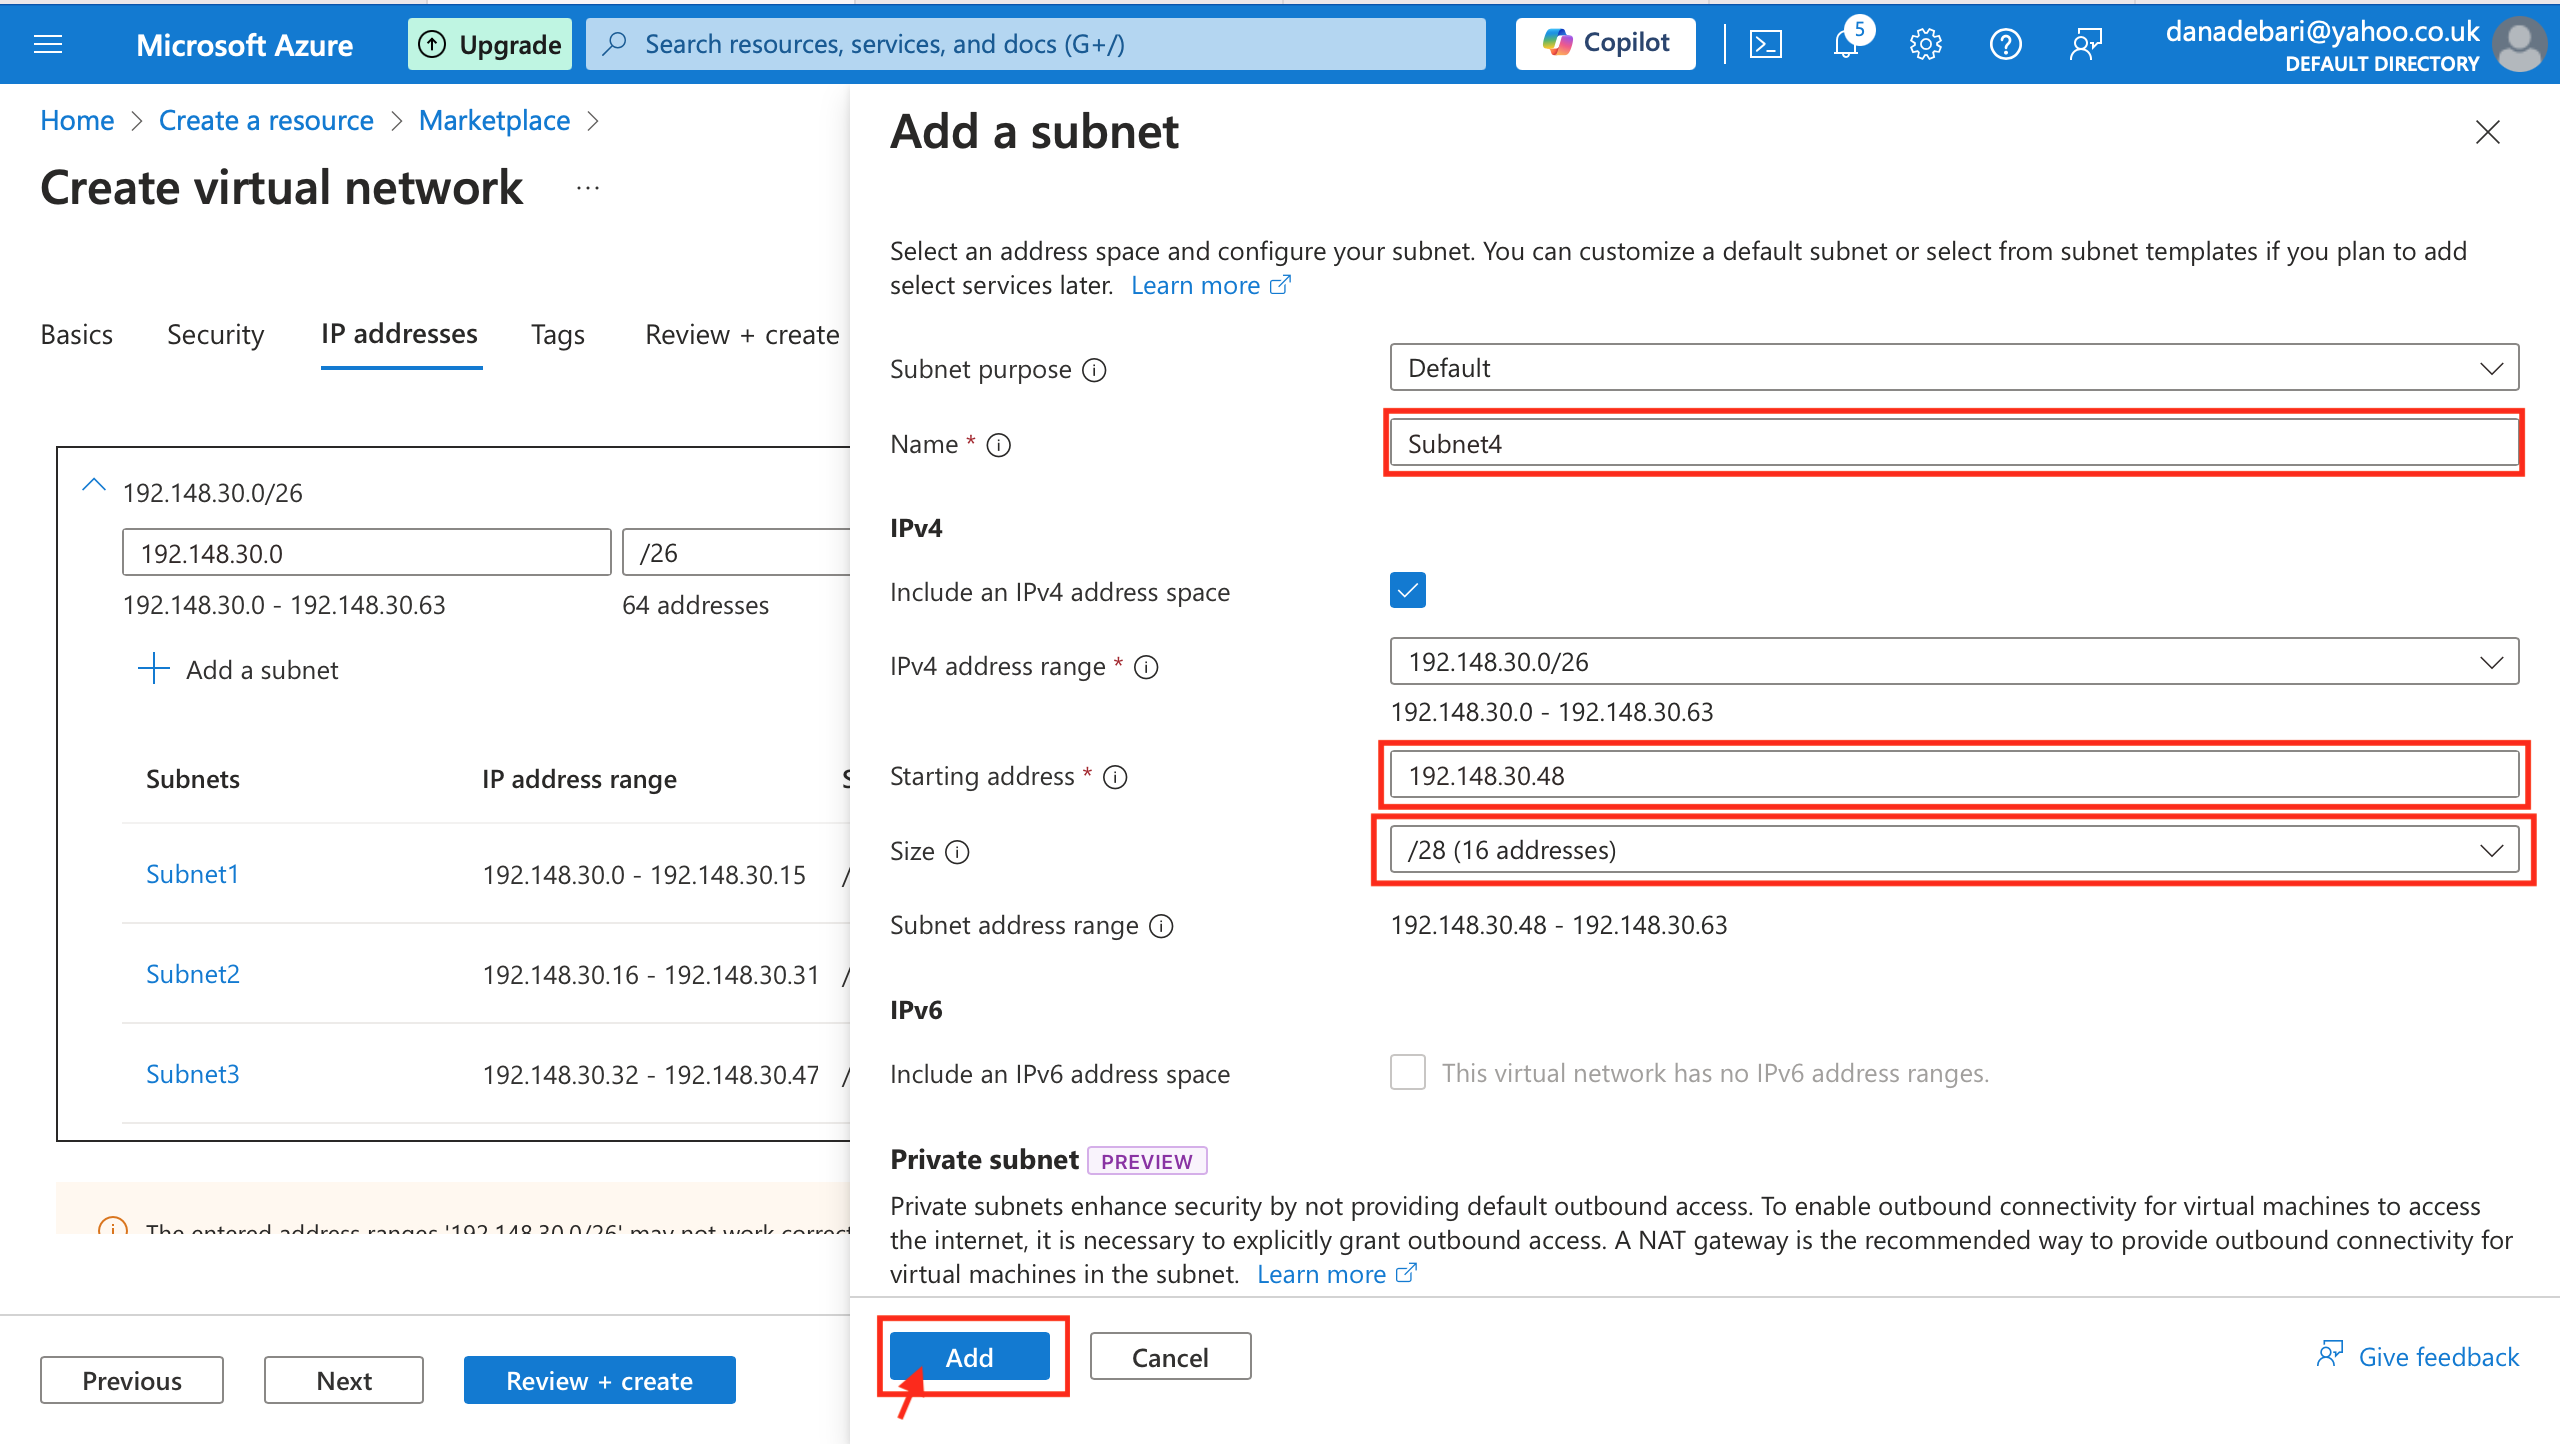Switch to the Tags tab
Viewport: 2560px width, 1444px height.
pos(557,334)
